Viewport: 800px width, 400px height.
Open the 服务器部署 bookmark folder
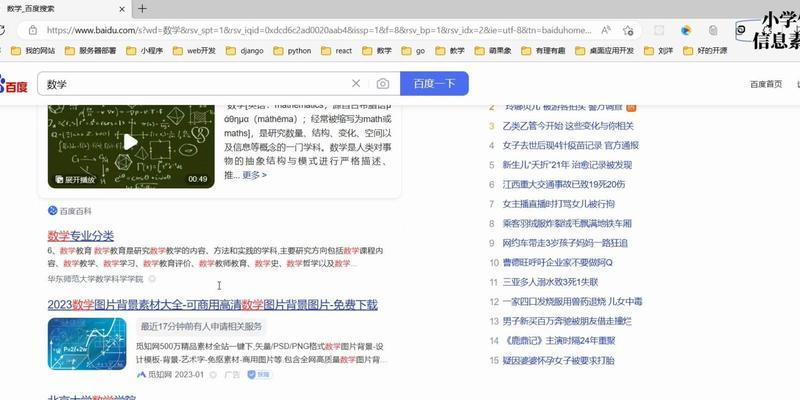pos(92,51)
